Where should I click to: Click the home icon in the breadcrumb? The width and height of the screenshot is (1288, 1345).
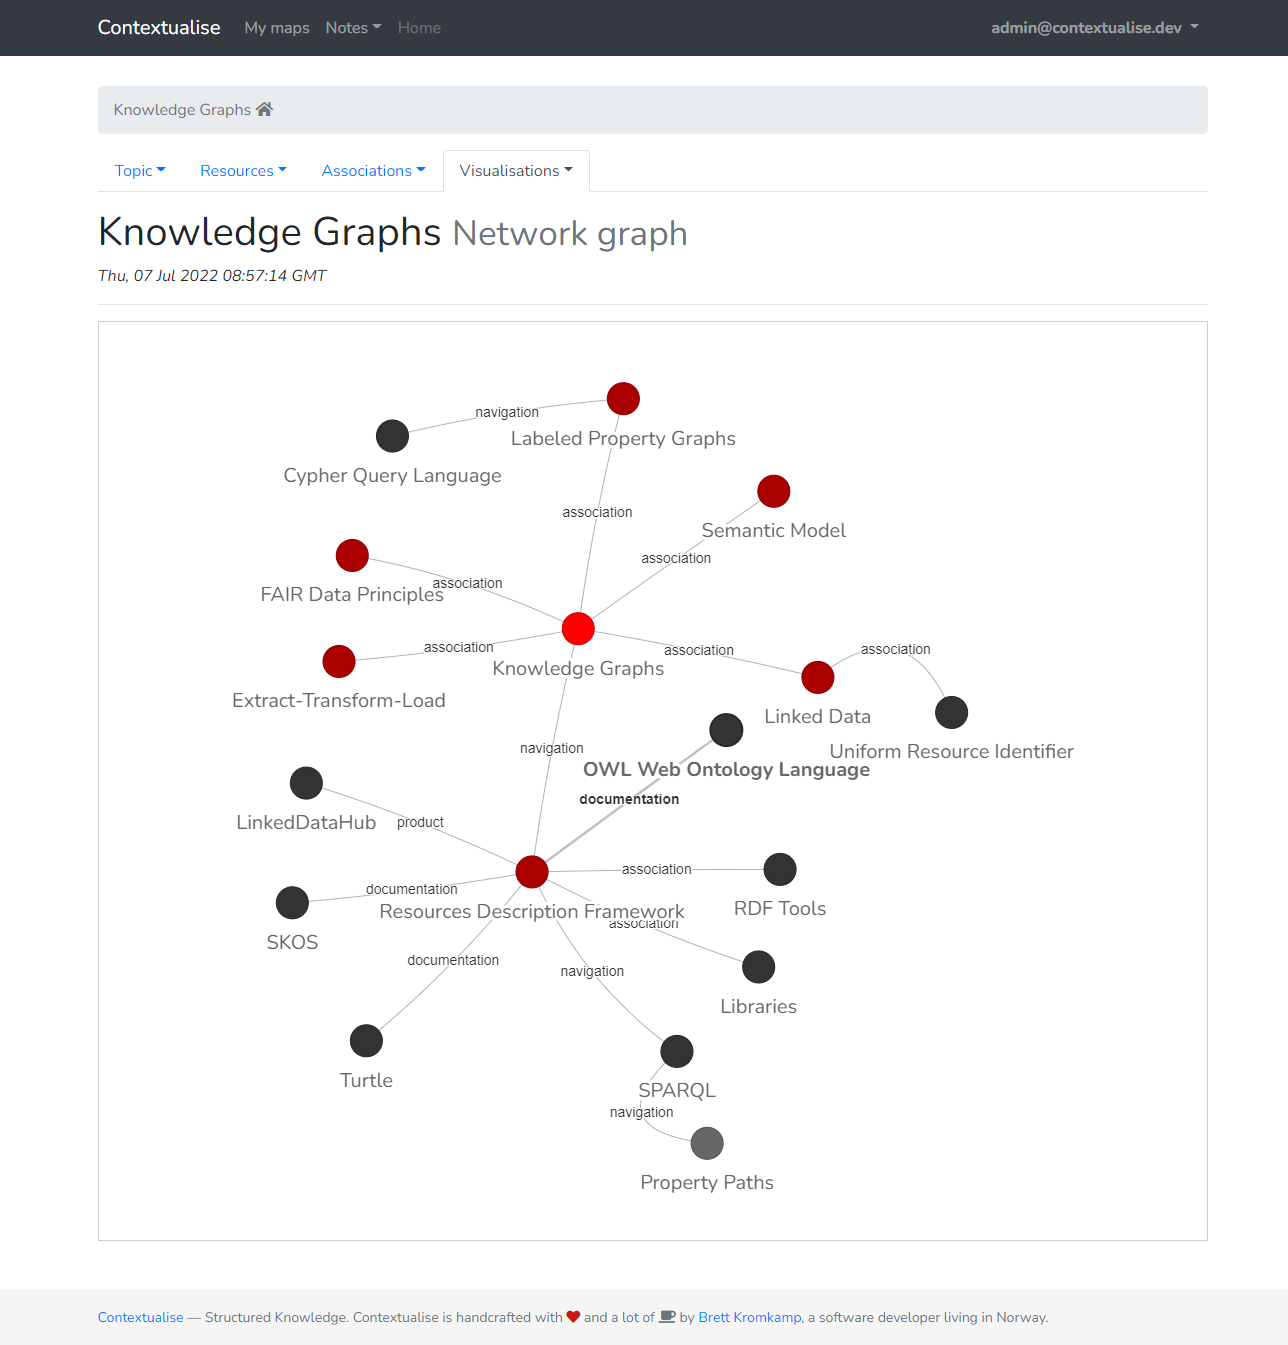pos(264,108)
